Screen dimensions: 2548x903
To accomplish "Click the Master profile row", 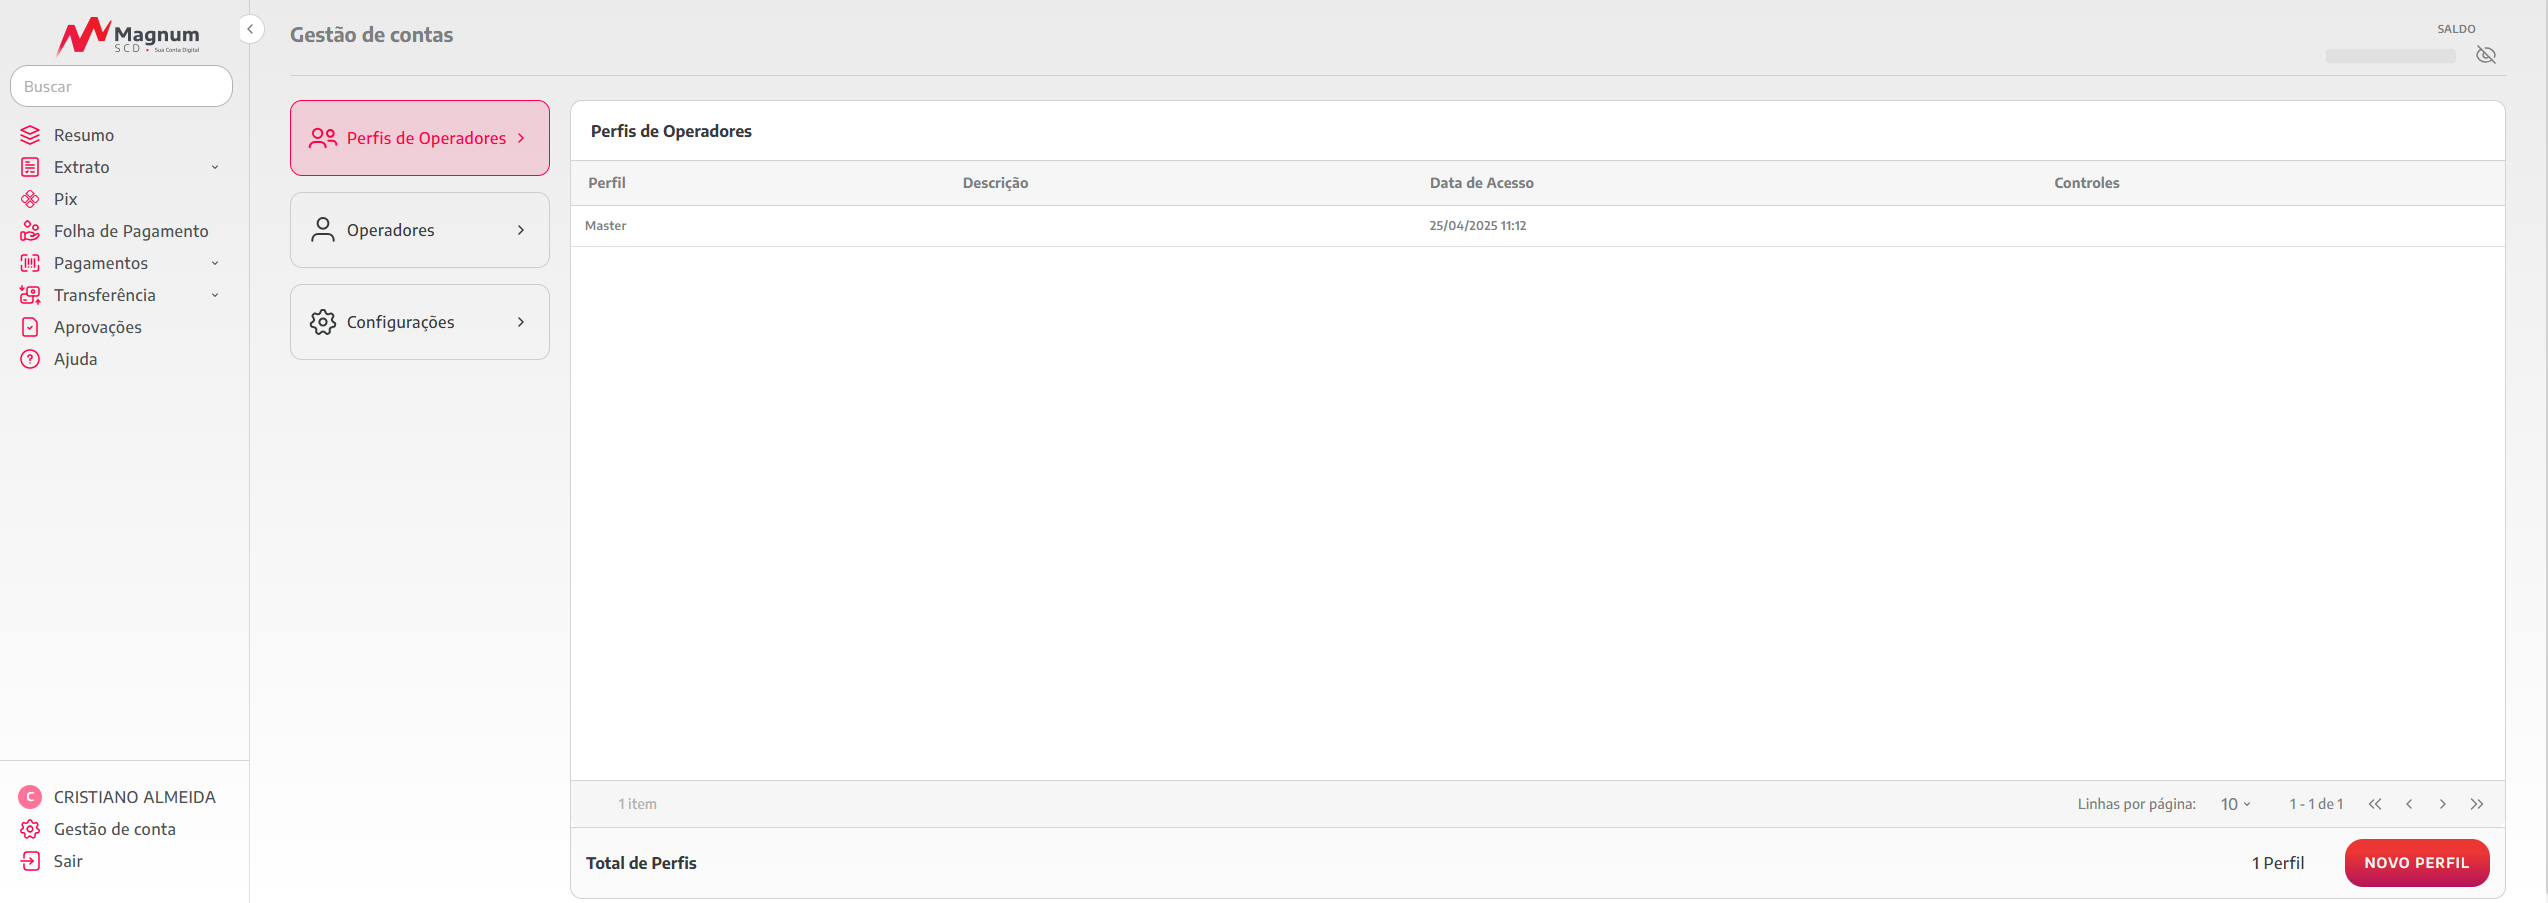I will click(1538, 226).
